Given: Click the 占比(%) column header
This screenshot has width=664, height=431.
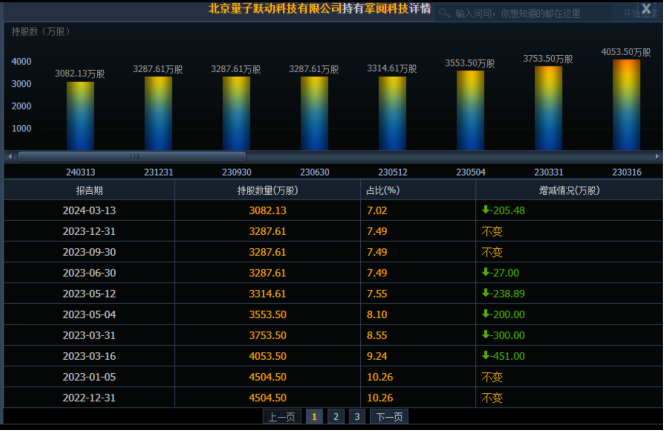Looking at the screenshot, I should (x=385, y=190).
